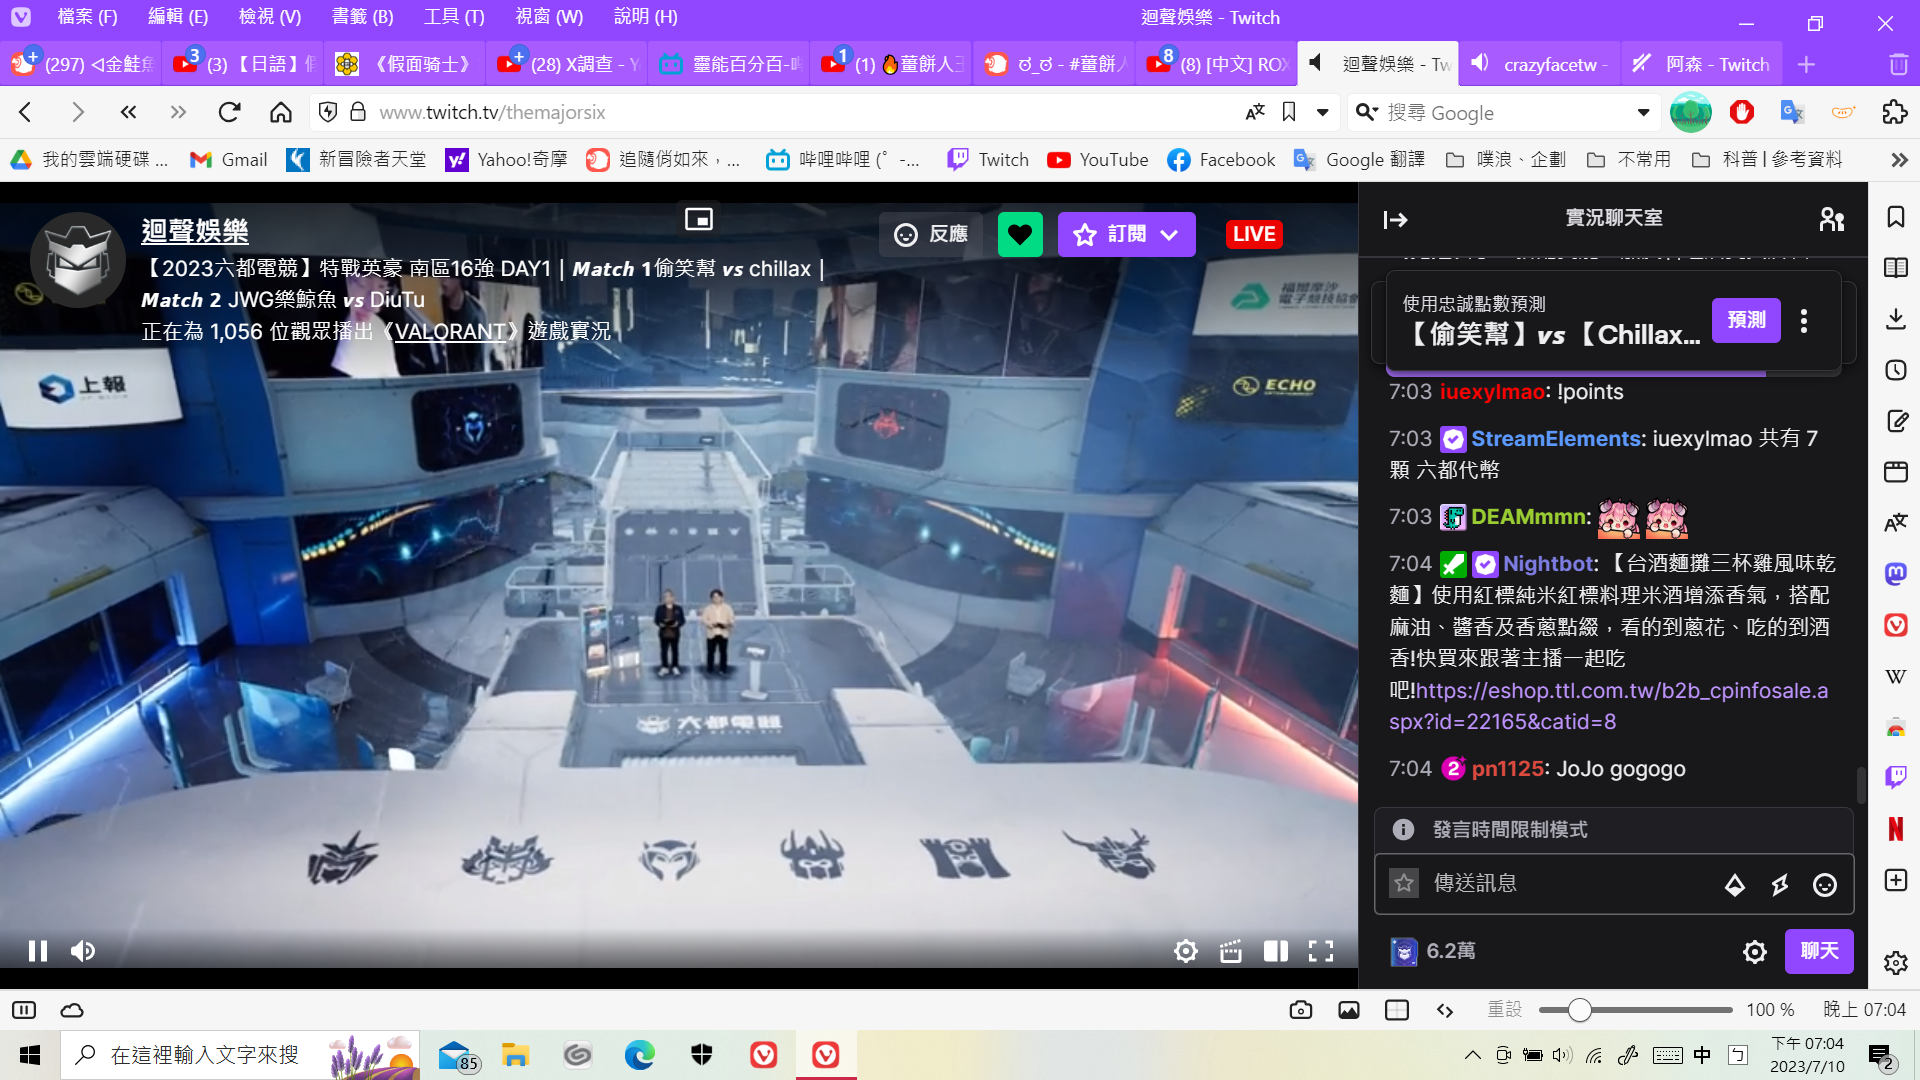The width and height of the screenshot is (1920, 1080).
Task: Reload the current page
Action: pos(229,112)
